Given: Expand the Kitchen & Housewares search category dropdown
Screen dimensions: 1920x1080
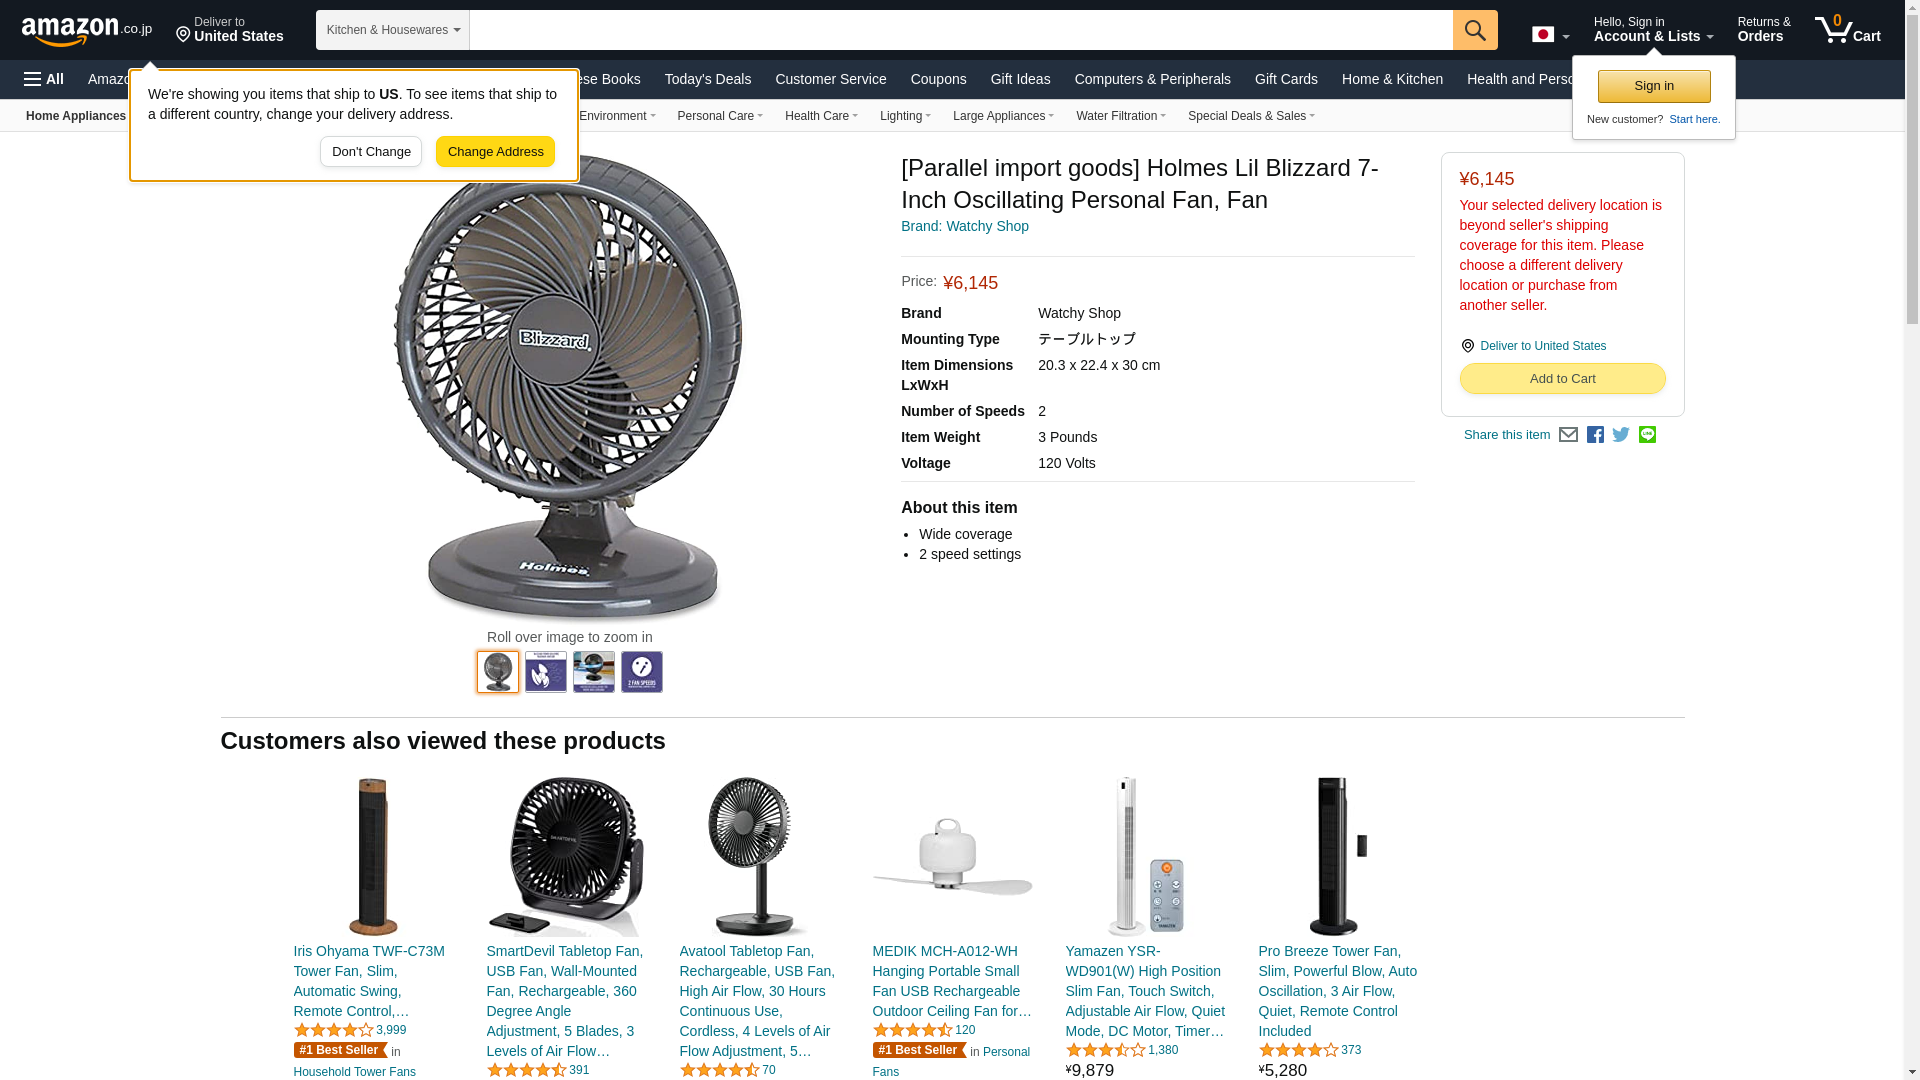Looking at the screenshot, I should click(393, 30).
